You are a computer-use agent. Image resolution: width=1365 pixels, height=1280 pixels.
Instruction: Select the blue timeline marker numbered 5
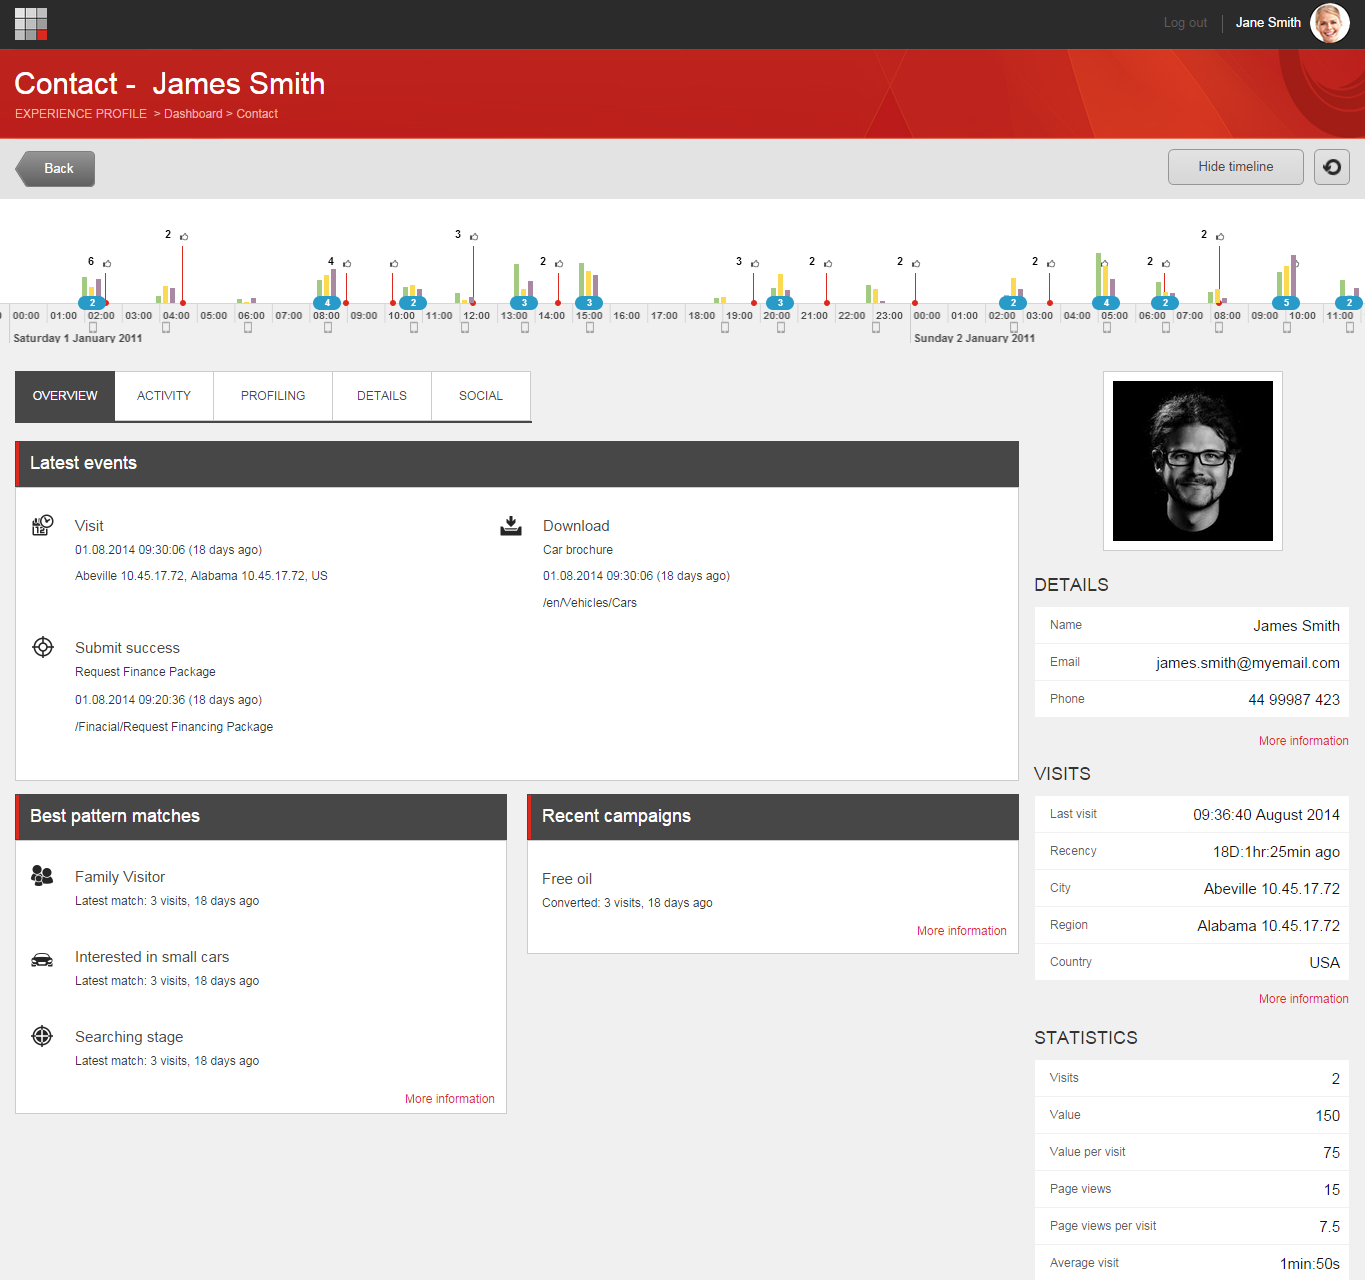(1286, 303)
